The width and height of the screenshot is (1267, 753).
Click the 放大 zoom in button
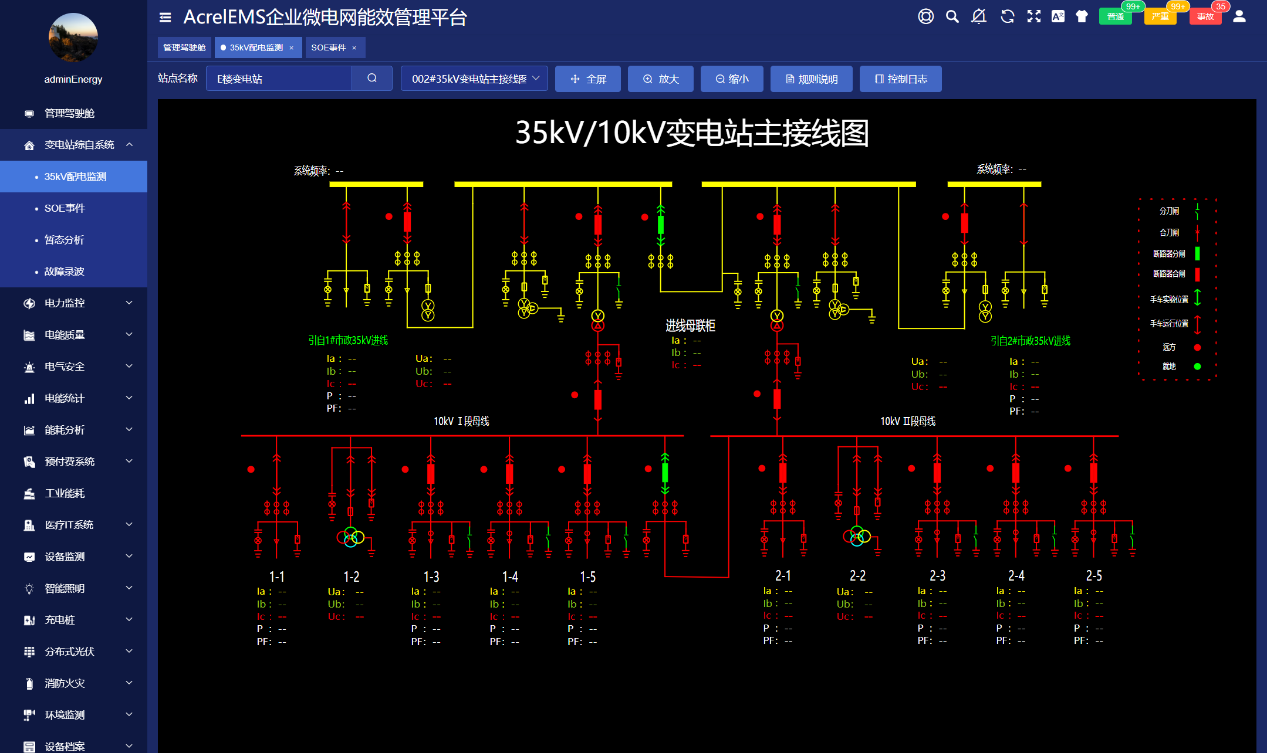[x=660, y=79]
